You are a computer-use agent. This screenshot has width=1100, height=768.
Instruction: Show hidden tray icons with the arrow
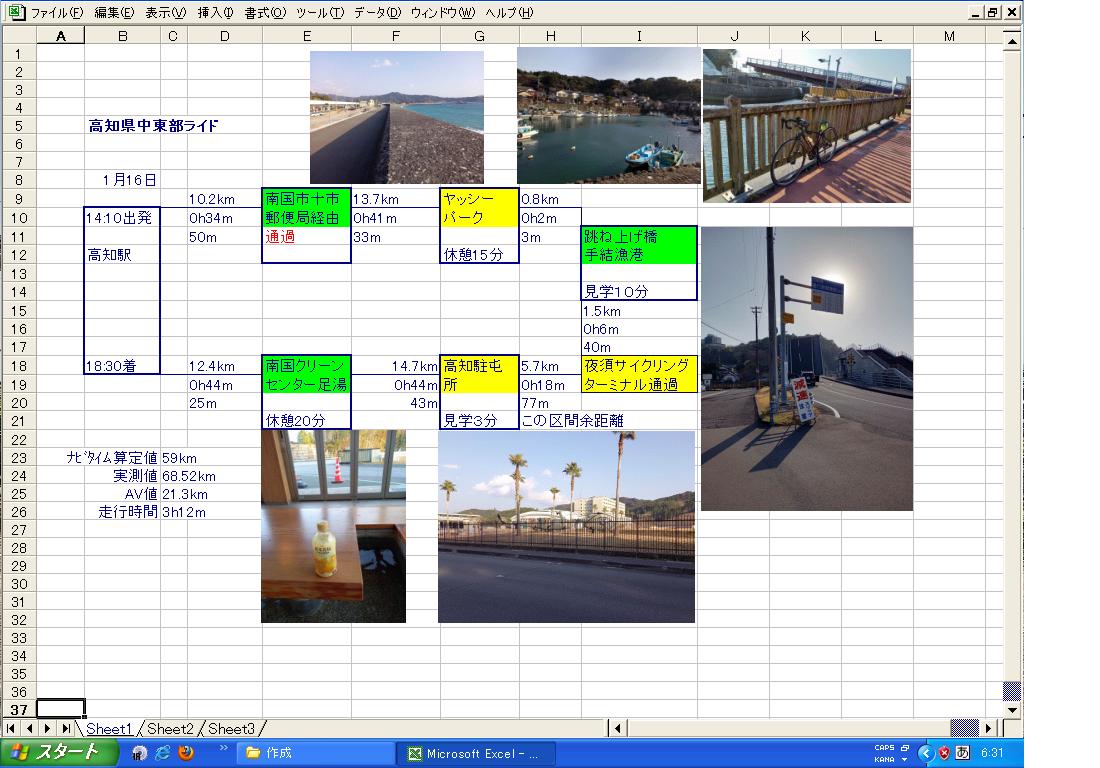(x=925, y=753)
